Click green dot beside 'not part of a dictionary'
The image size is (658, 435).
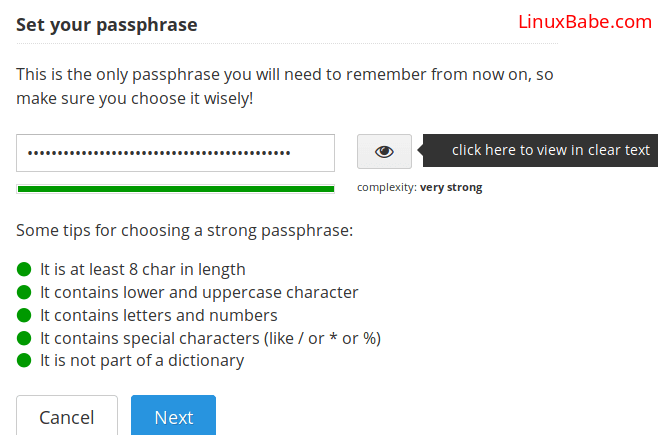point(25,360)
